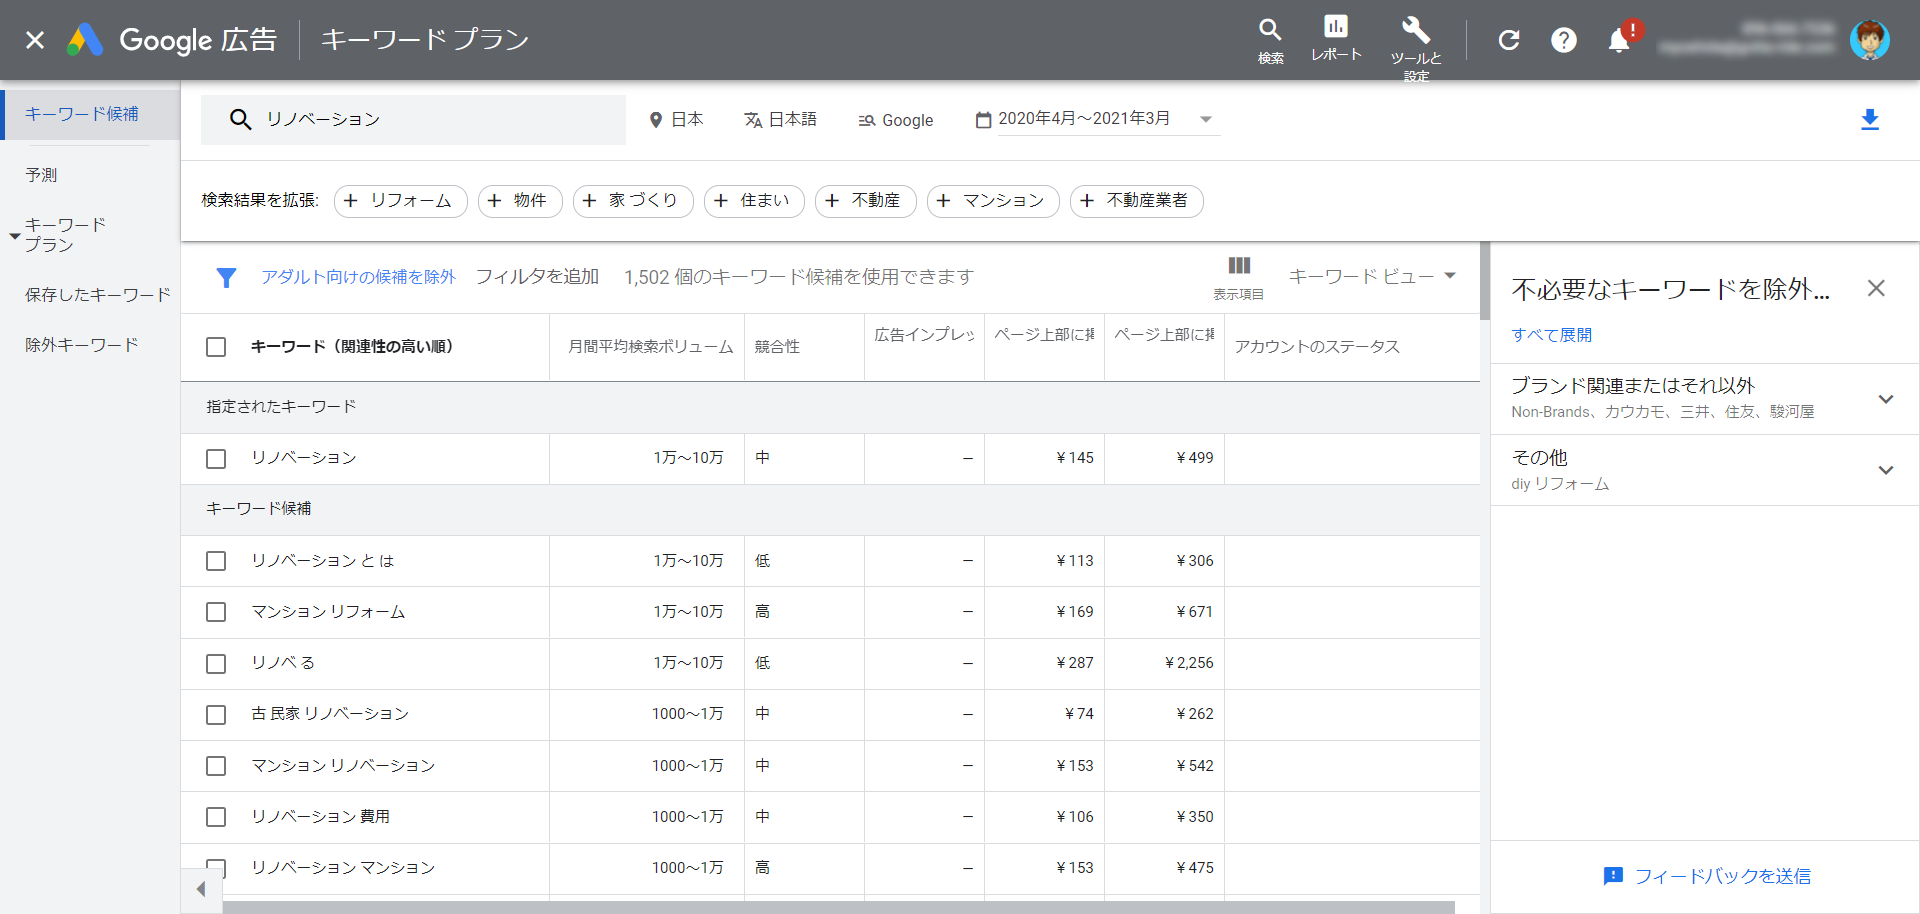
Task: Go to 予測 in the left sidebar
Action: point(41,175)
